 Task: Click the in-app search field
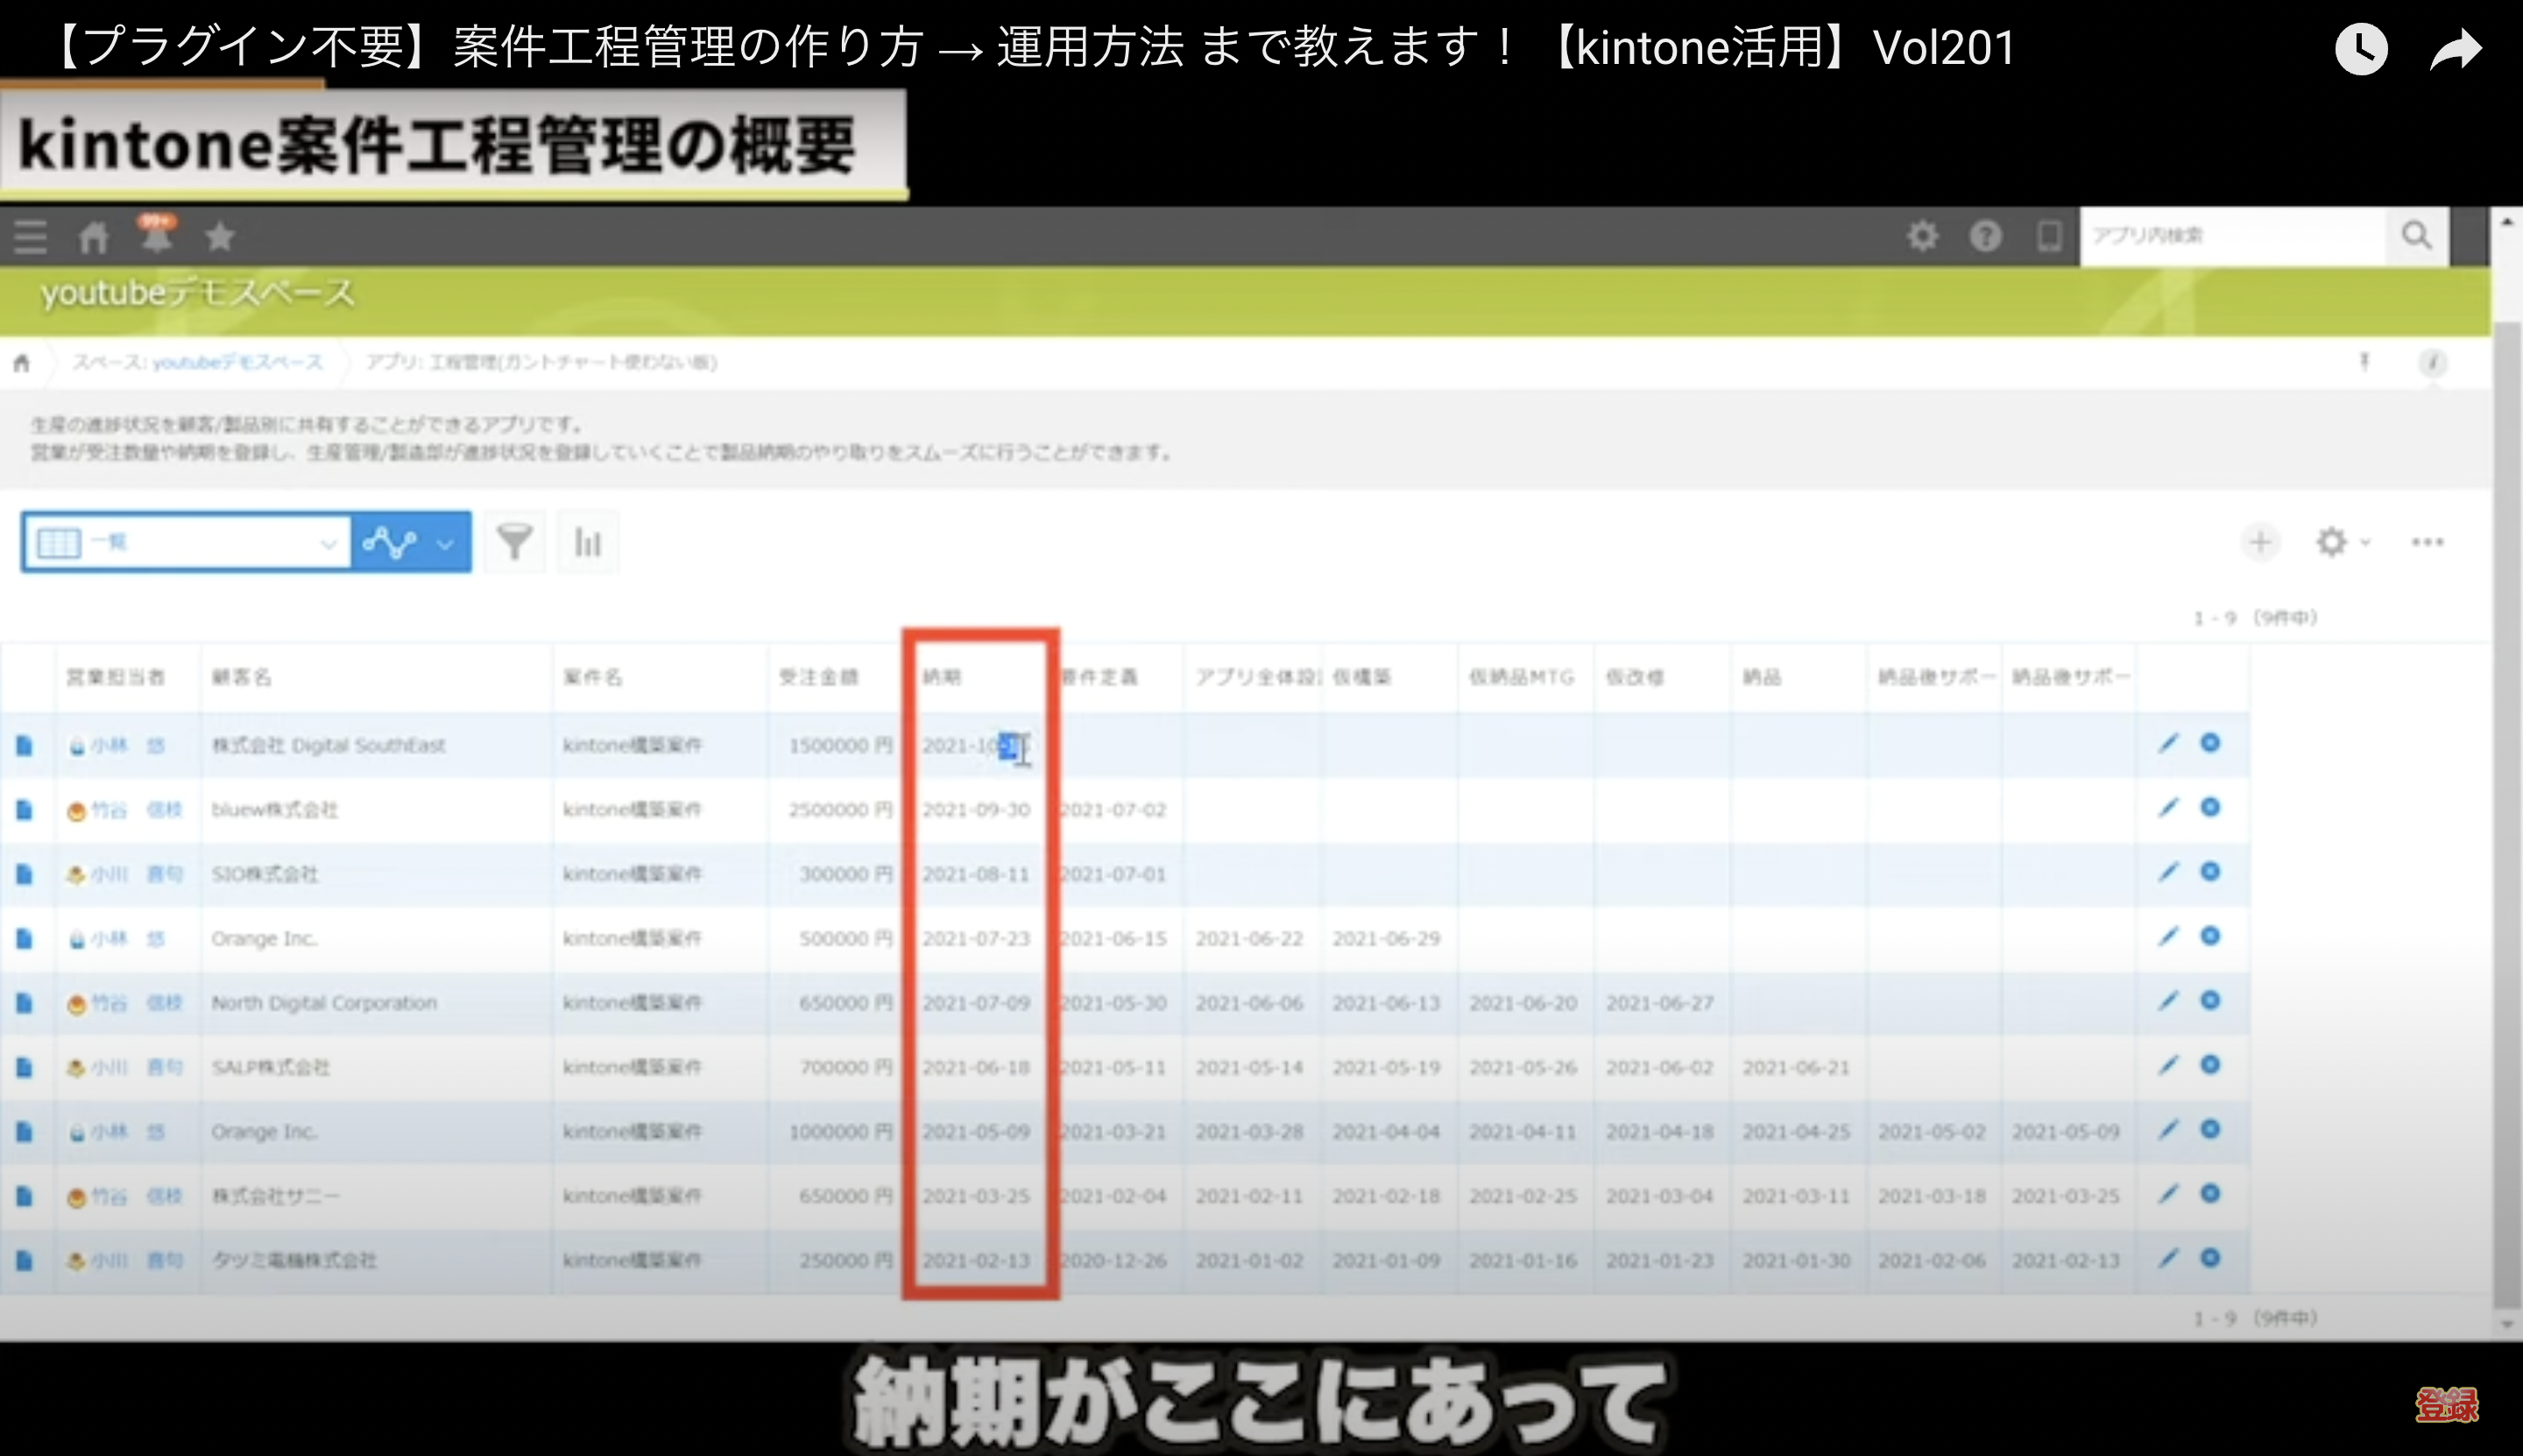tap(2232, 236)
